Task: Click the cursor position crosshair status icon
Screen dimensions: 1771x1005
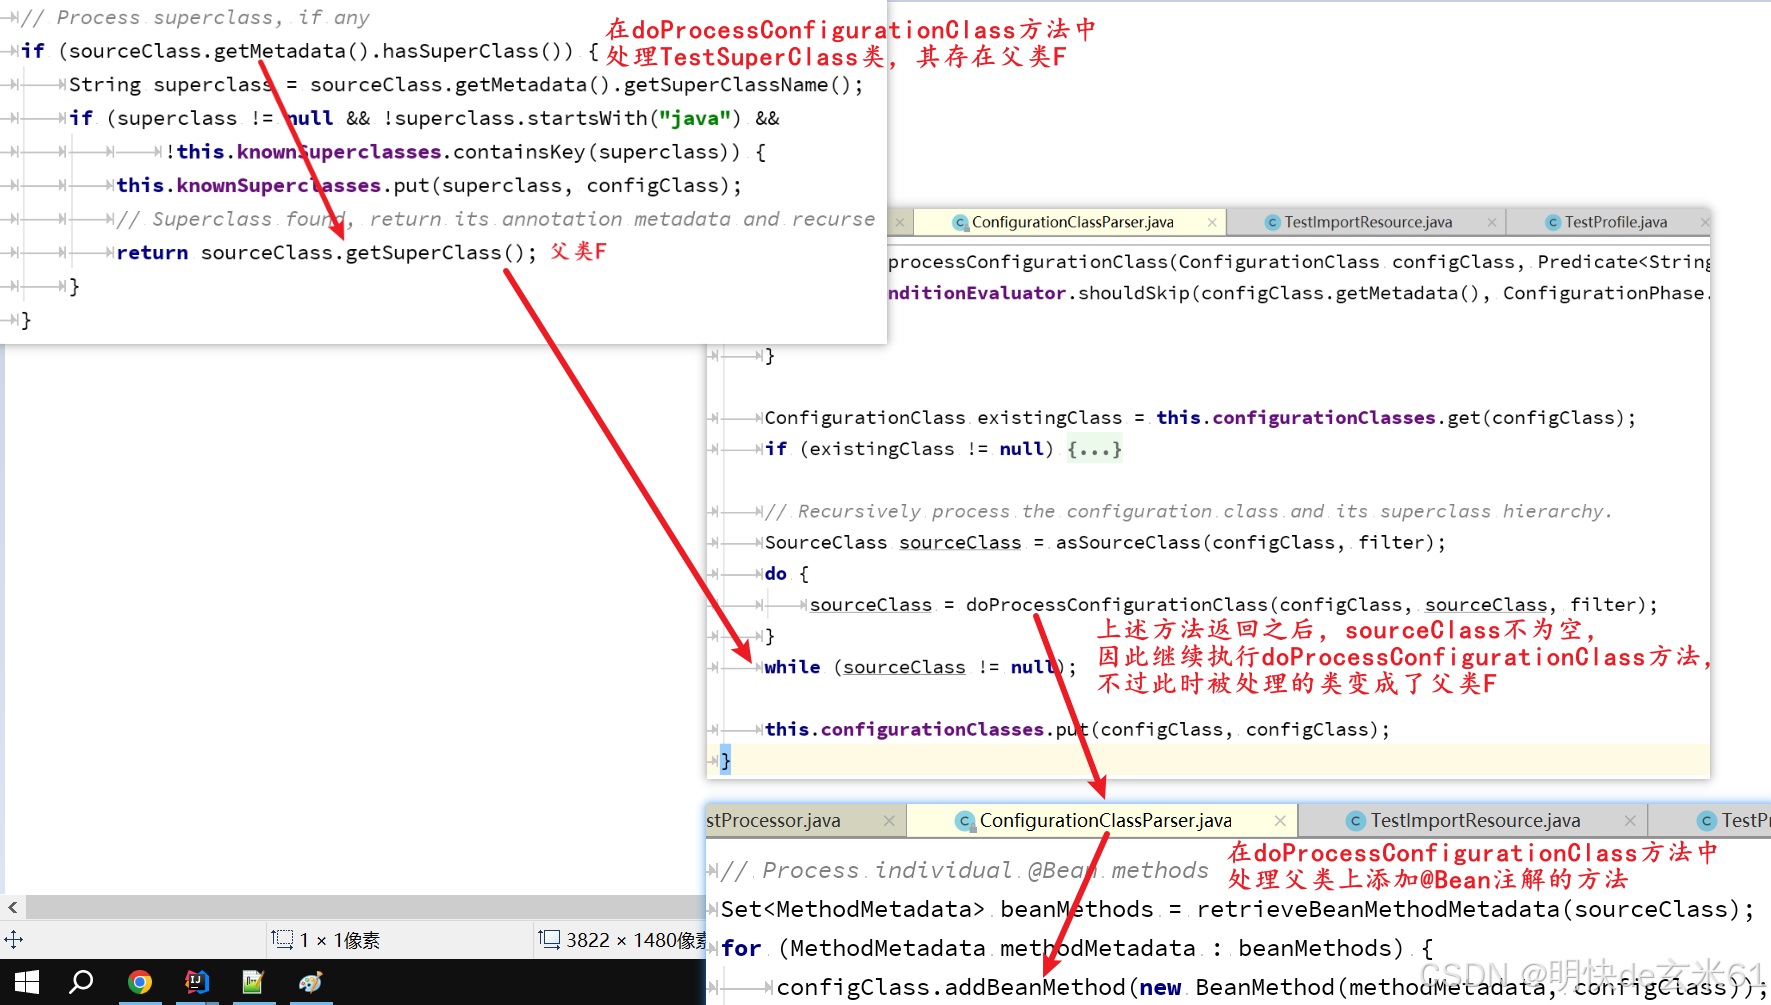Action: [14, 939]
